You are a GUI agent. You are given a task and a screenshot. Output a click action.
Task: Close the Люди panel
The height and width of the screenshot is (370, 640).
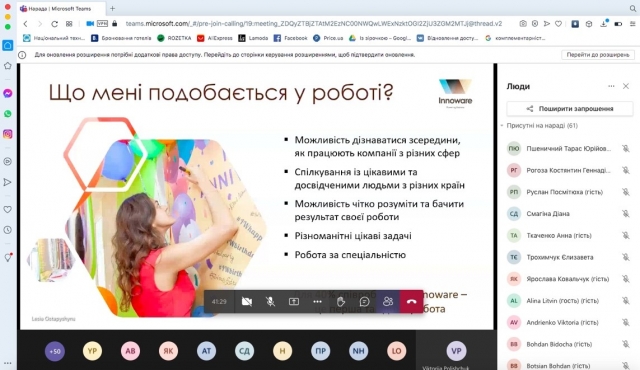[626, 86]
